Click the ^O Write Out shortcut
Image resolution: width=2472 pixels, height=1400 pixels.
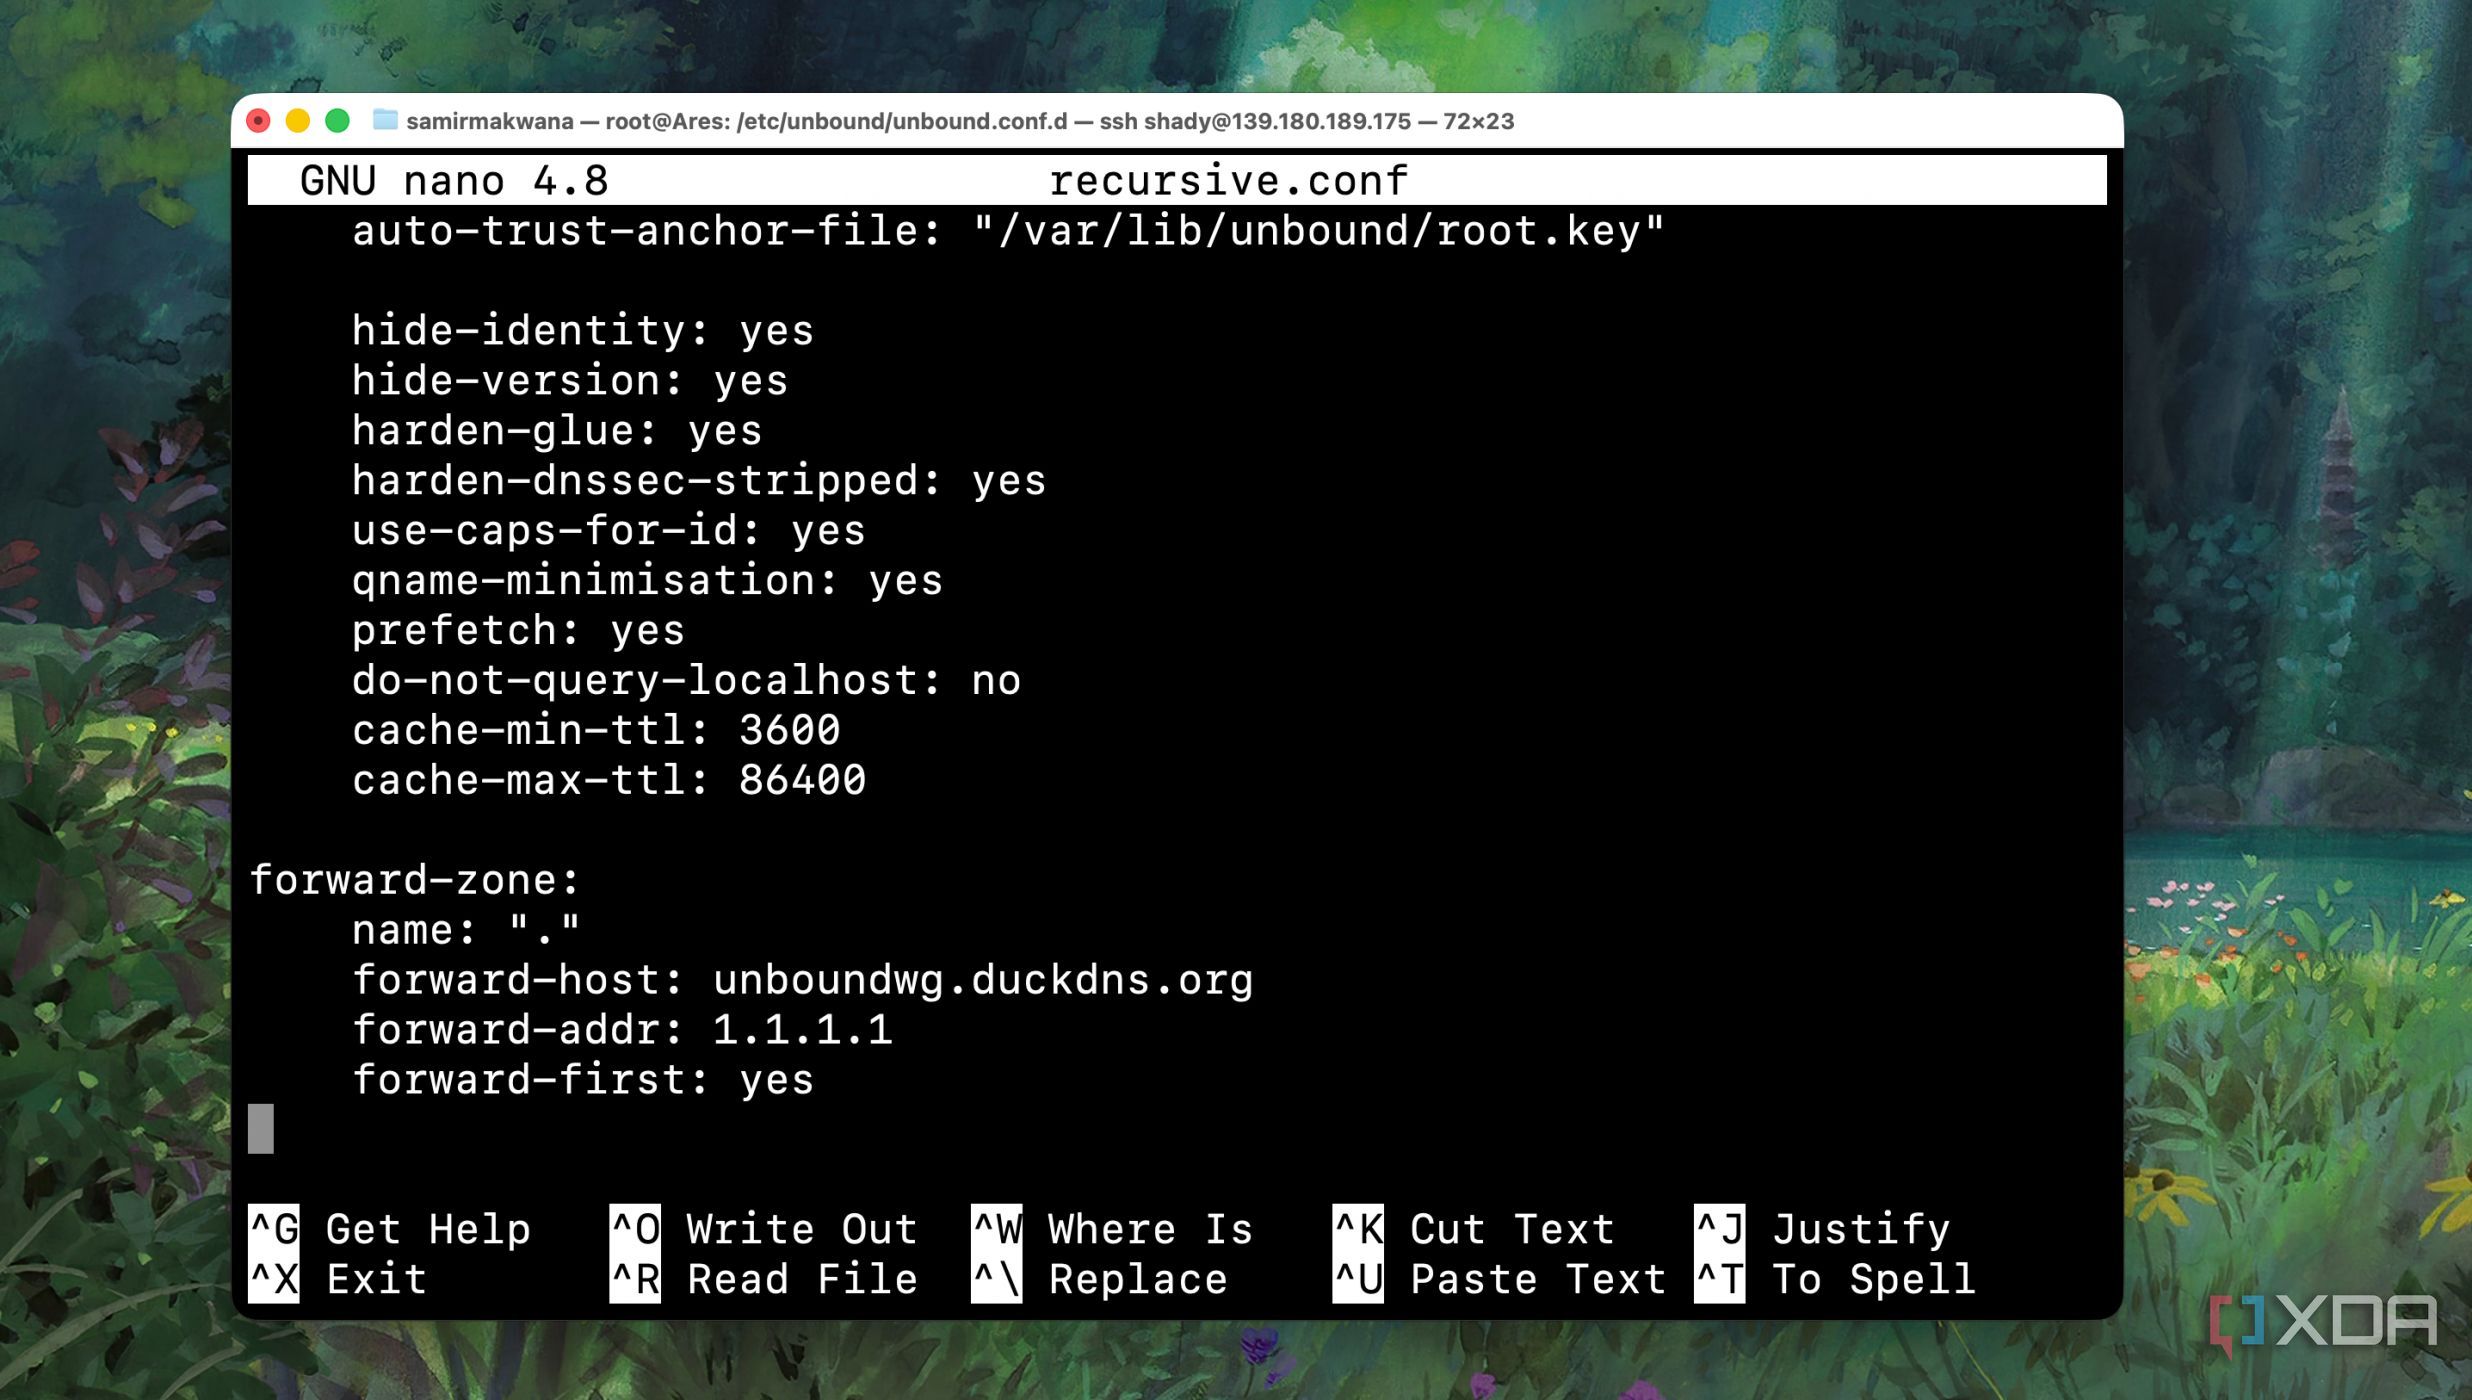[764, 1229]
